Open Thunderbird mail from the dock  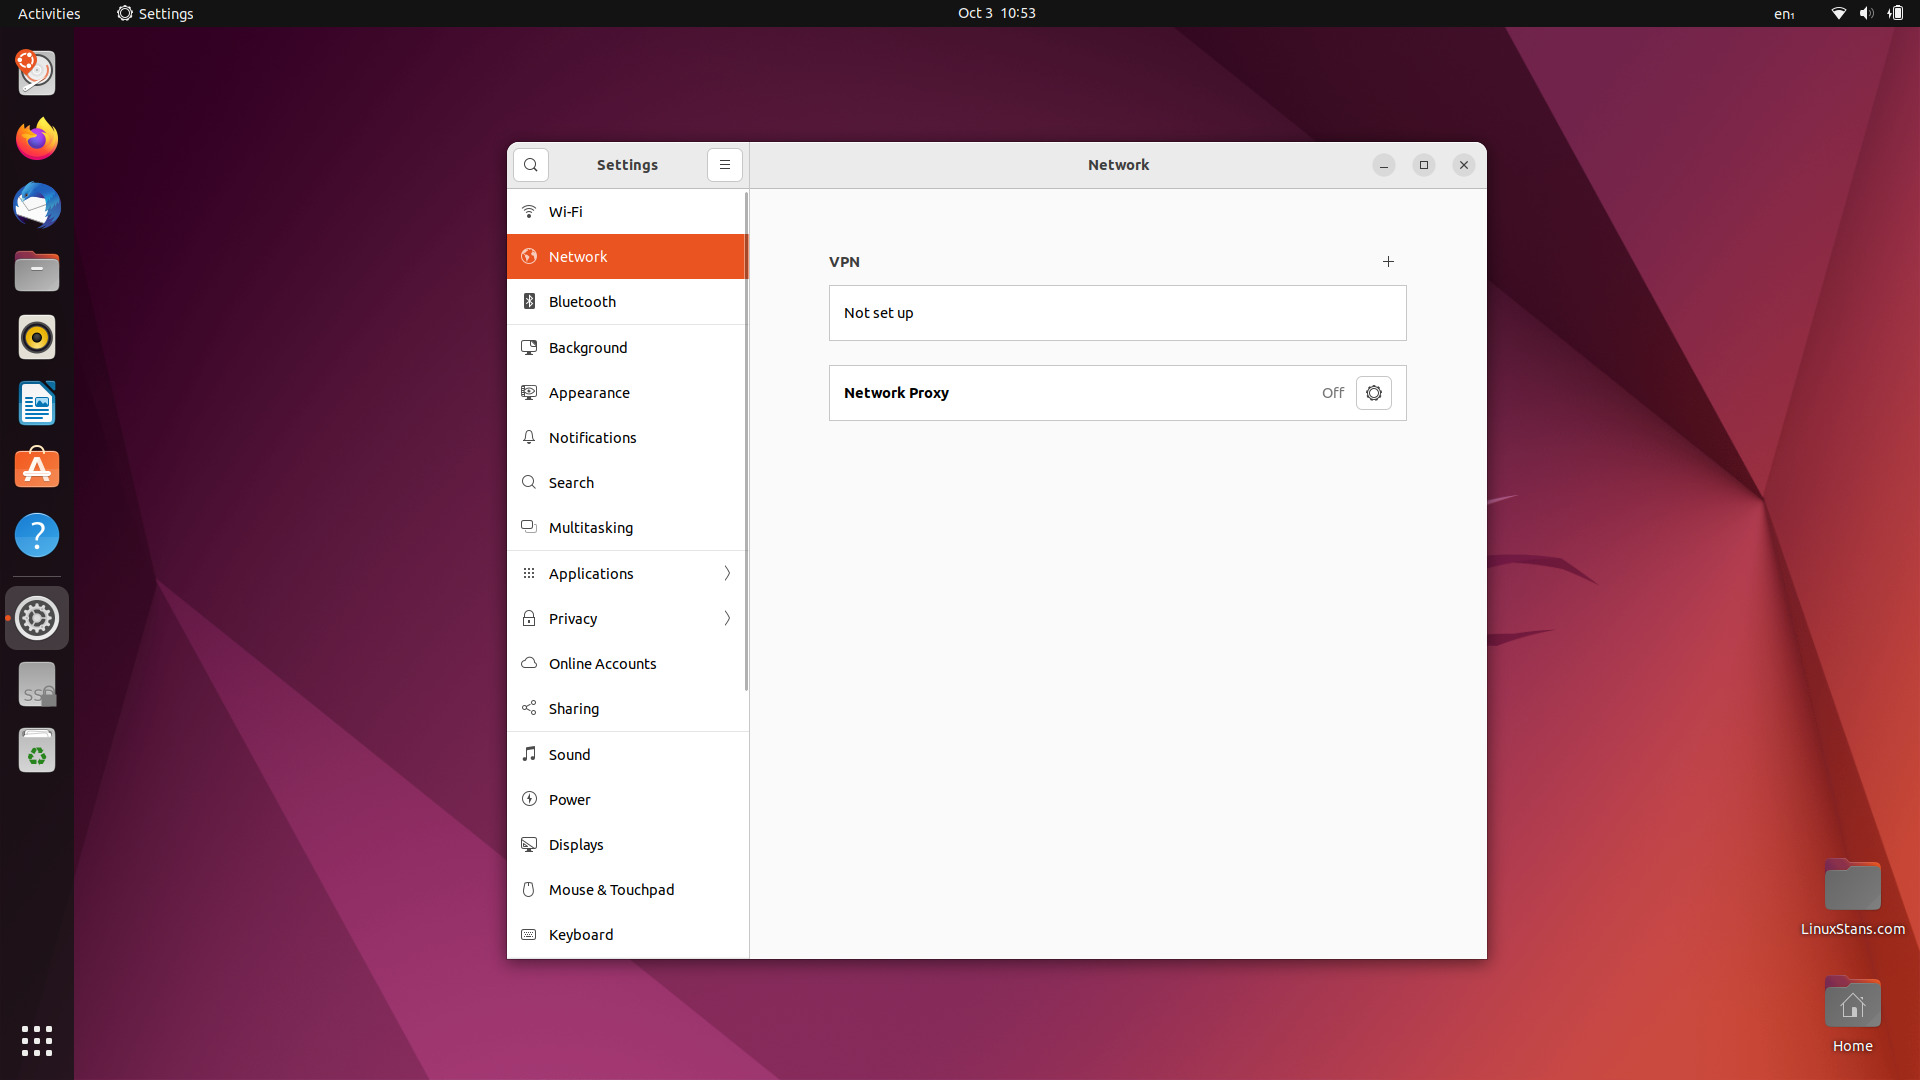(x=37, y=206)
